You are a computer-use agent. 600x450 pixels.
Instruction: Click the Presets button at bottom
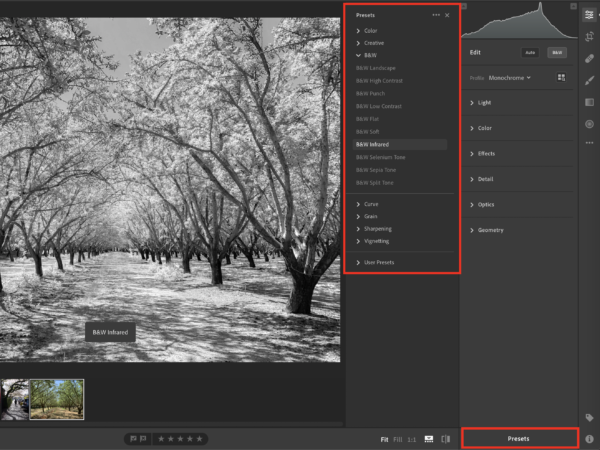pos(520,439)
